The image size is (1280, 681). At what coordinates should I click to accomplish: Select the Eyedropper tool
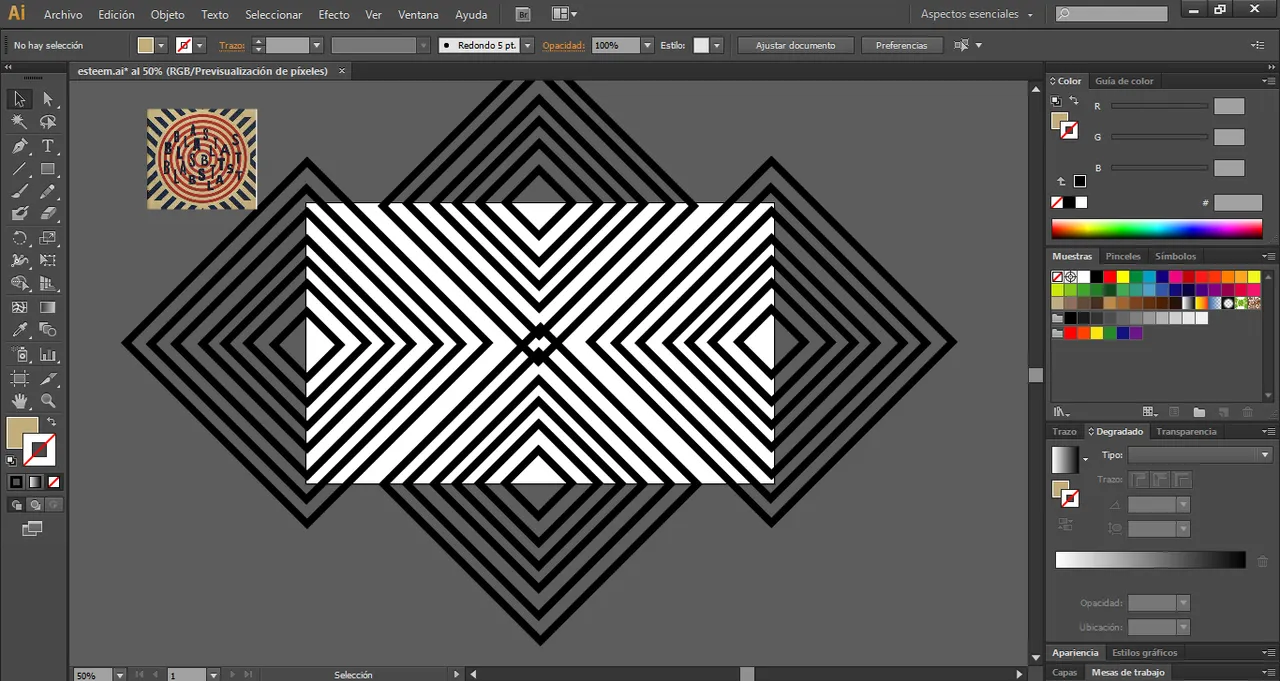[19, 331]
